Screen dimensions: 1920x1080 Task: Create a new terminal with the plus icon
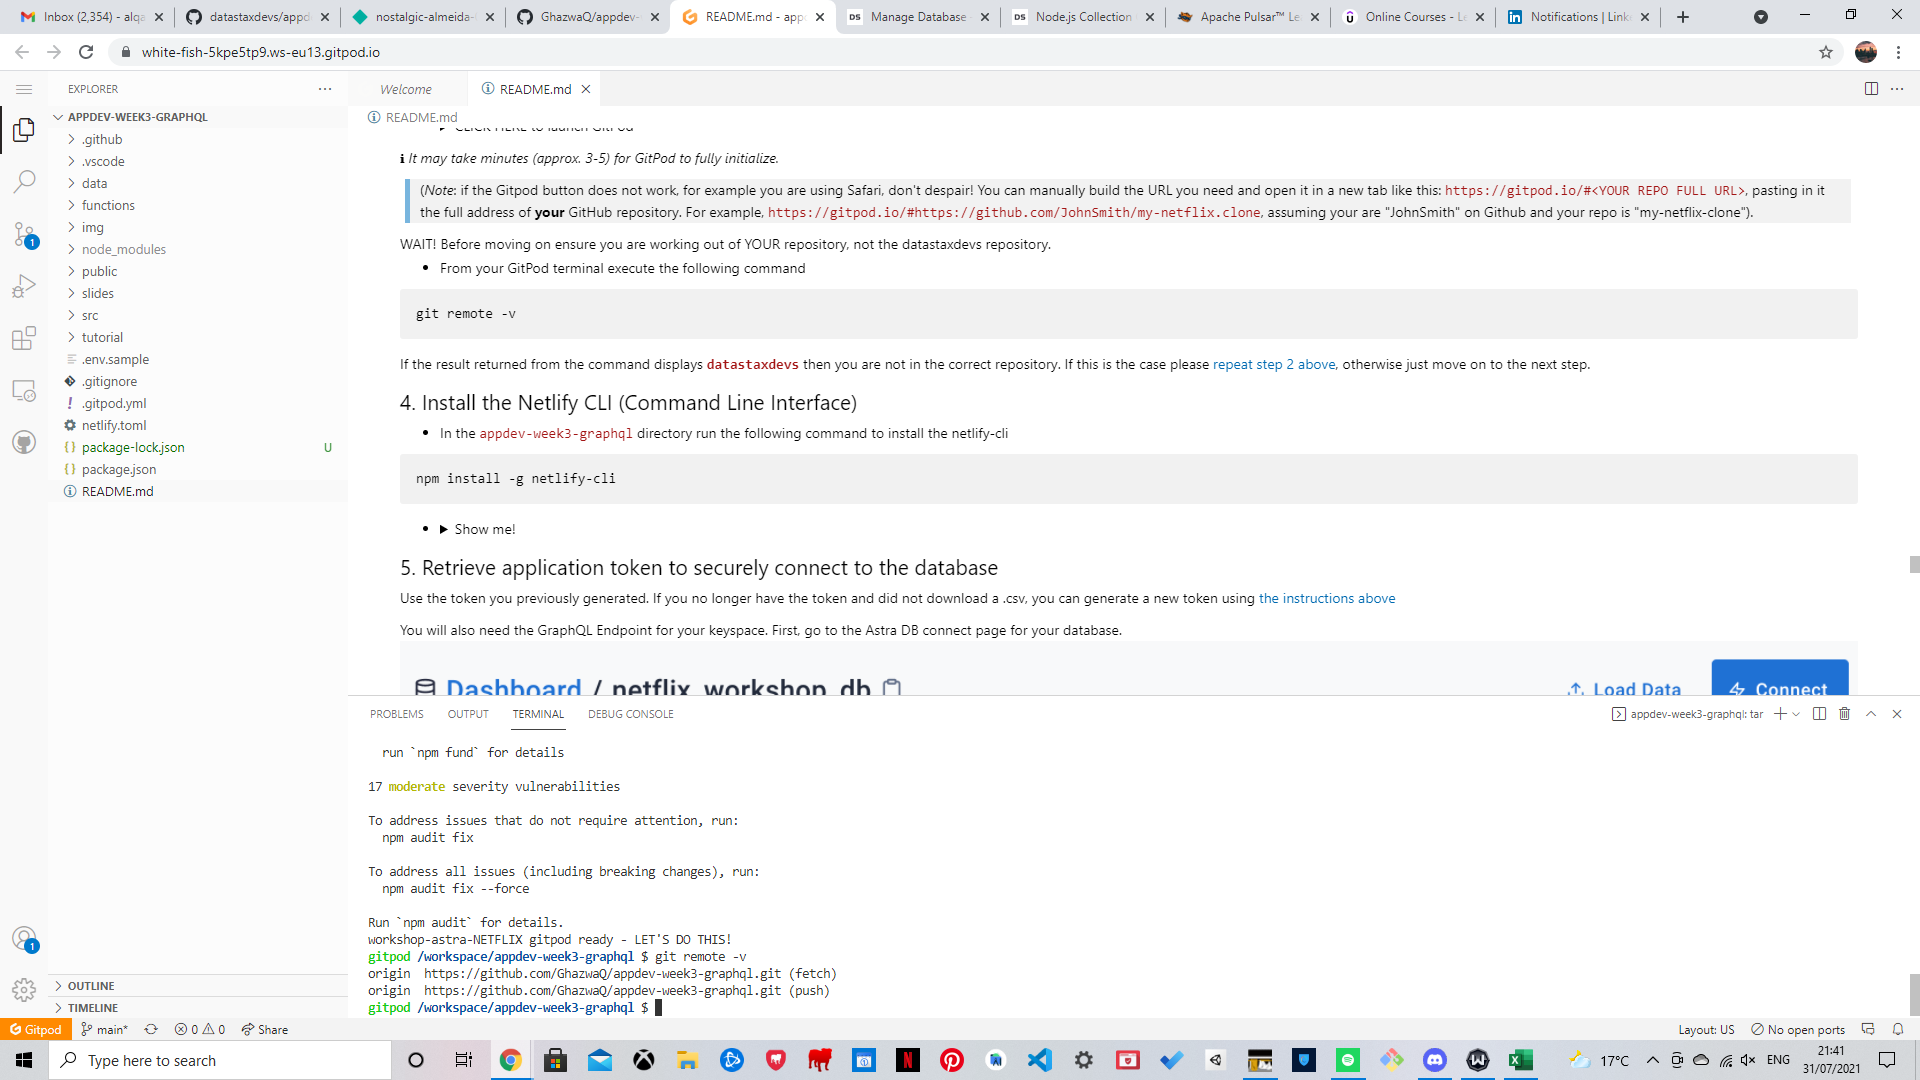pyautogui.click(x=1779, y=714)
